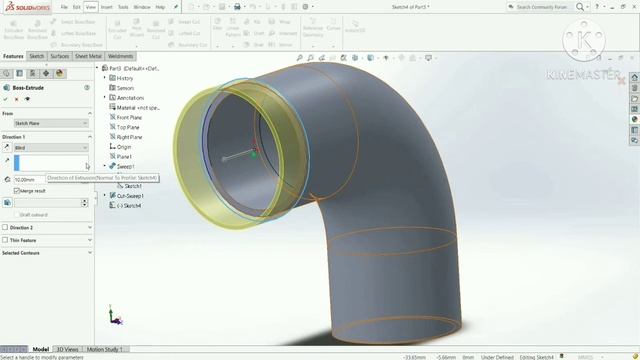This screenshot has height=360, width=640.
Task: Reverse Direction 1 extrude direction button
Action: tap(7, 147)
